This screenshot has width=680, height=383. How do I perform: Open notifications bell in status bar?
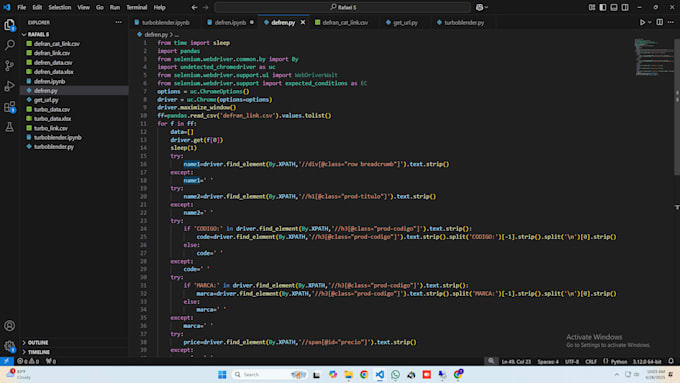click(x=671, y=361)
